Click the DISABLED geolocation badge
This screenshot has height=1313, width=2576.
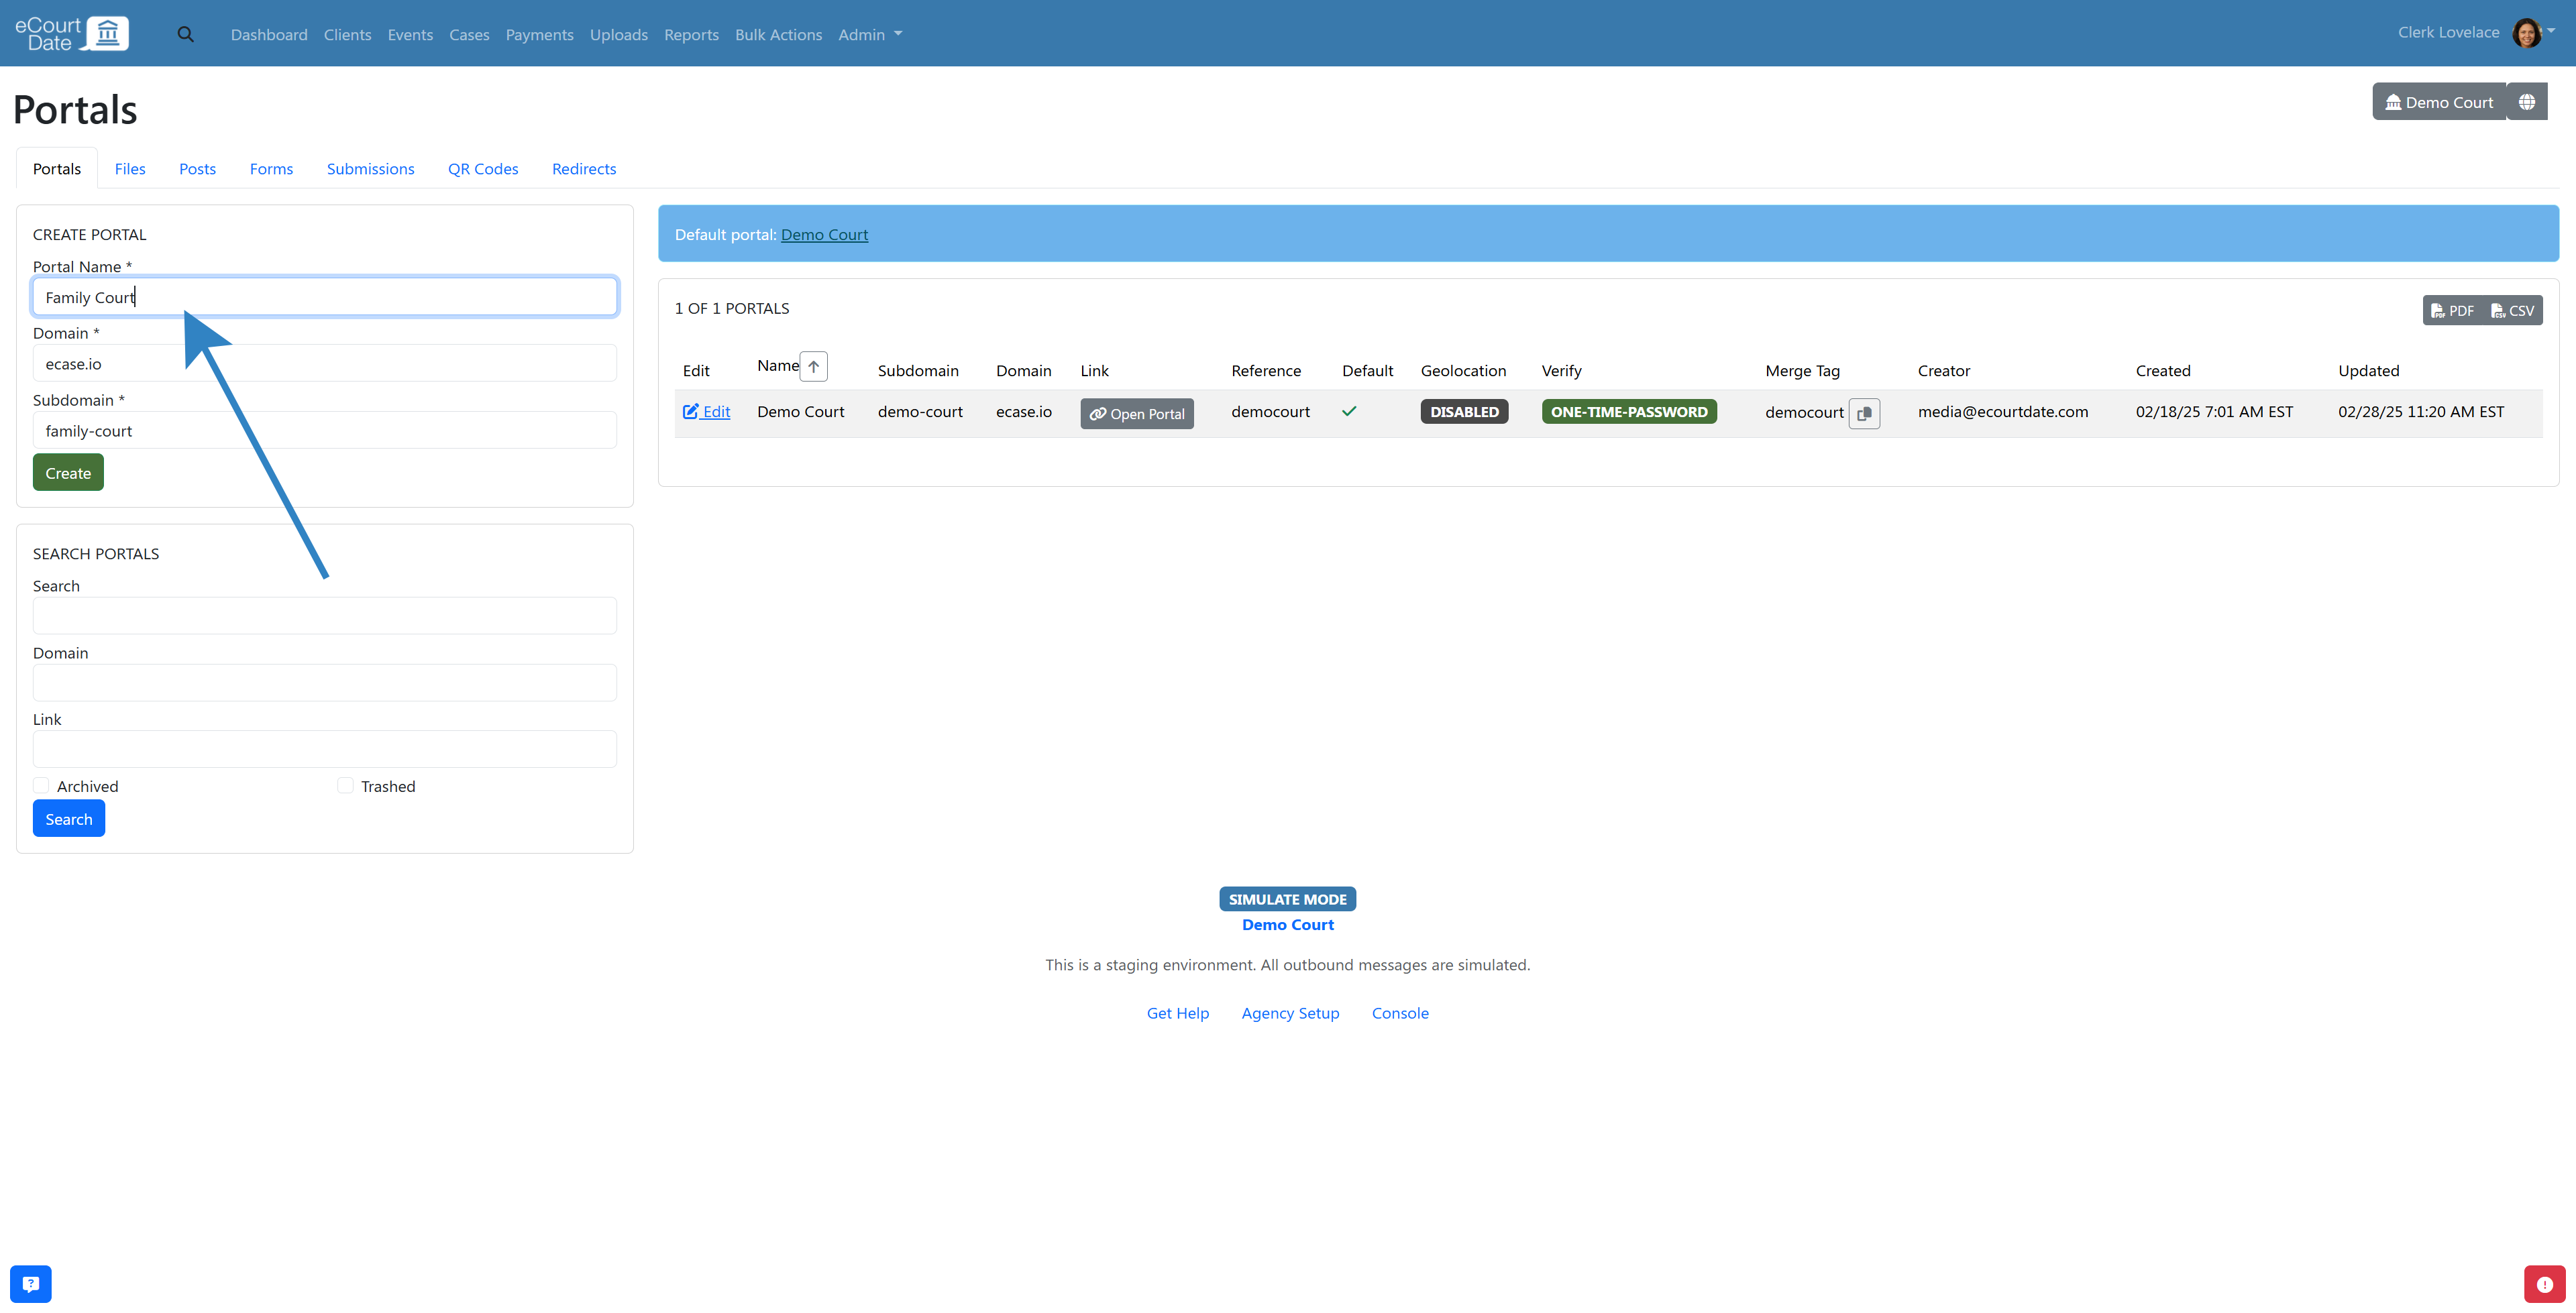tap(1464, 412)
